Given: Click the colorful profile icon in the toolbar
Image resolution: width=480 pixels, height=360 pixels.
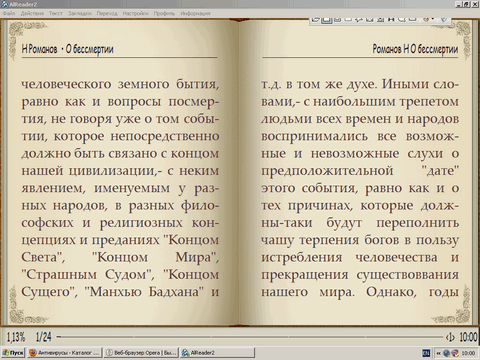Looking at the screenshot, I should pyautogui.click(x=426, y=19).
